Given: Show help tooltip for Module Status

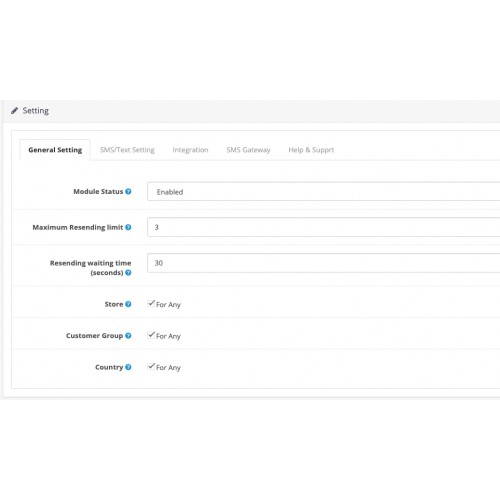Looking at the screenshot, I should click(128, 191).
